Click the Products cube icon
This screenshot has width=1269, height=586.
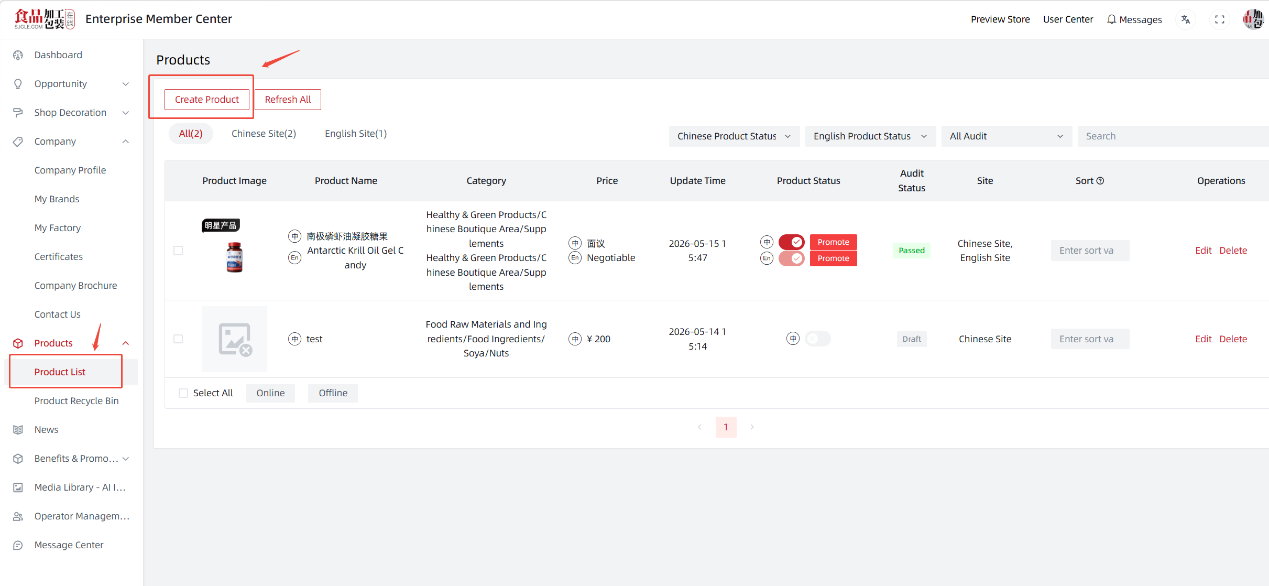(x=18, y=343)
